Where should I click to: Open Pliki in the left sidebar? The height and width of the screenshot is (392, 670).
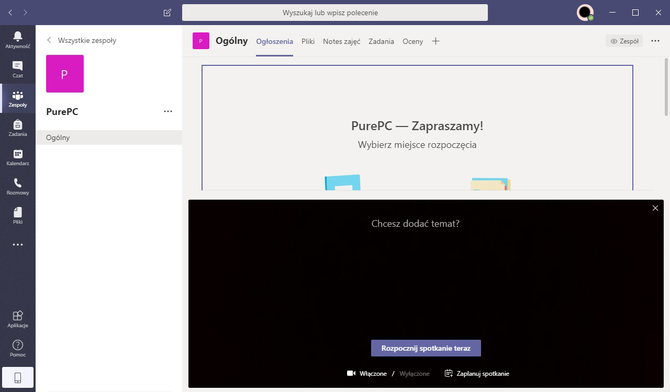(x=18, y=216)
